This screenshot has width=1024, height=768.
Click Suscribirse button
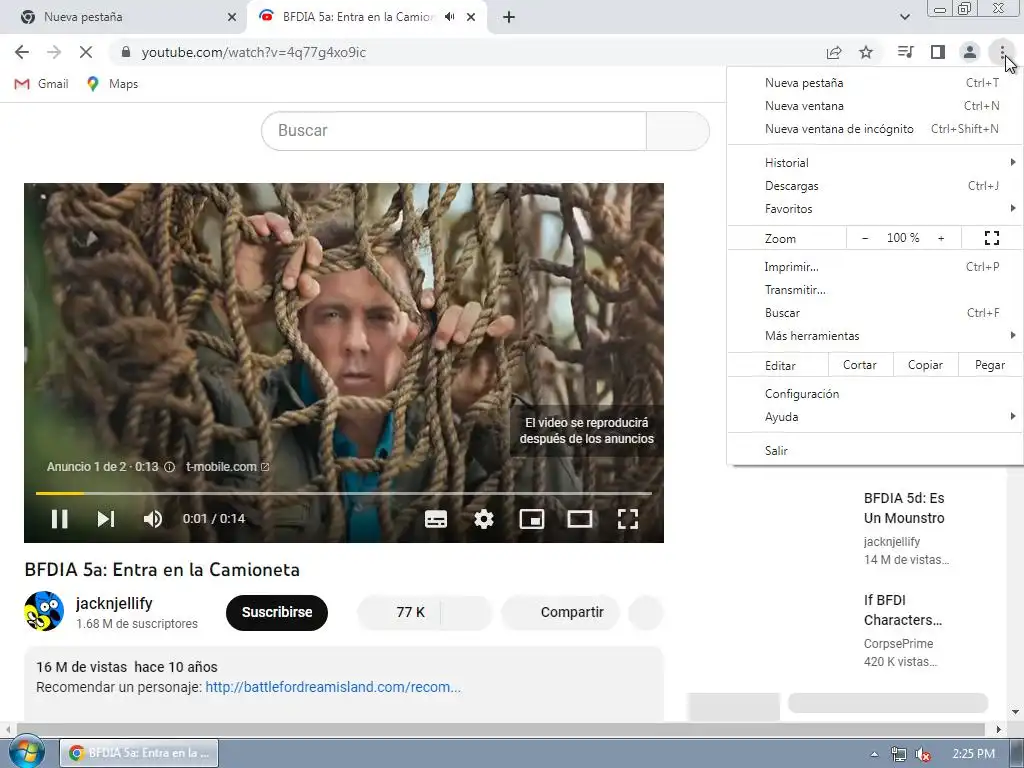click(x=277, y=613)
